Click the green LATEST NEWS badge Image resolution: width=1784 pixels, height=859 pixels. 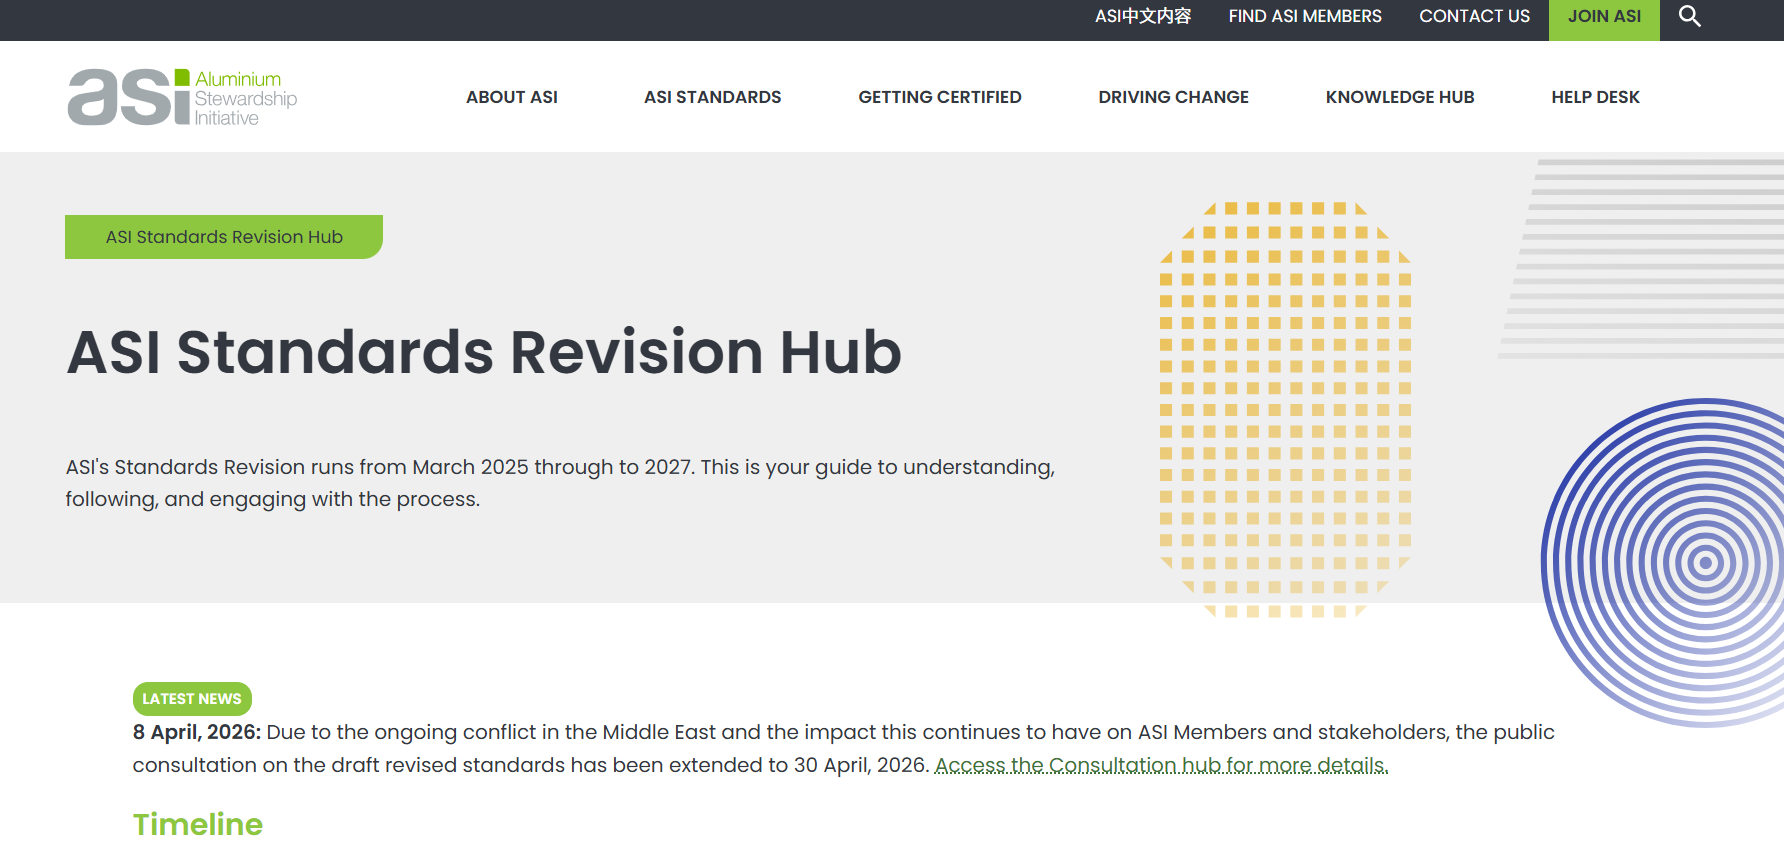click(x=192, y=699)
